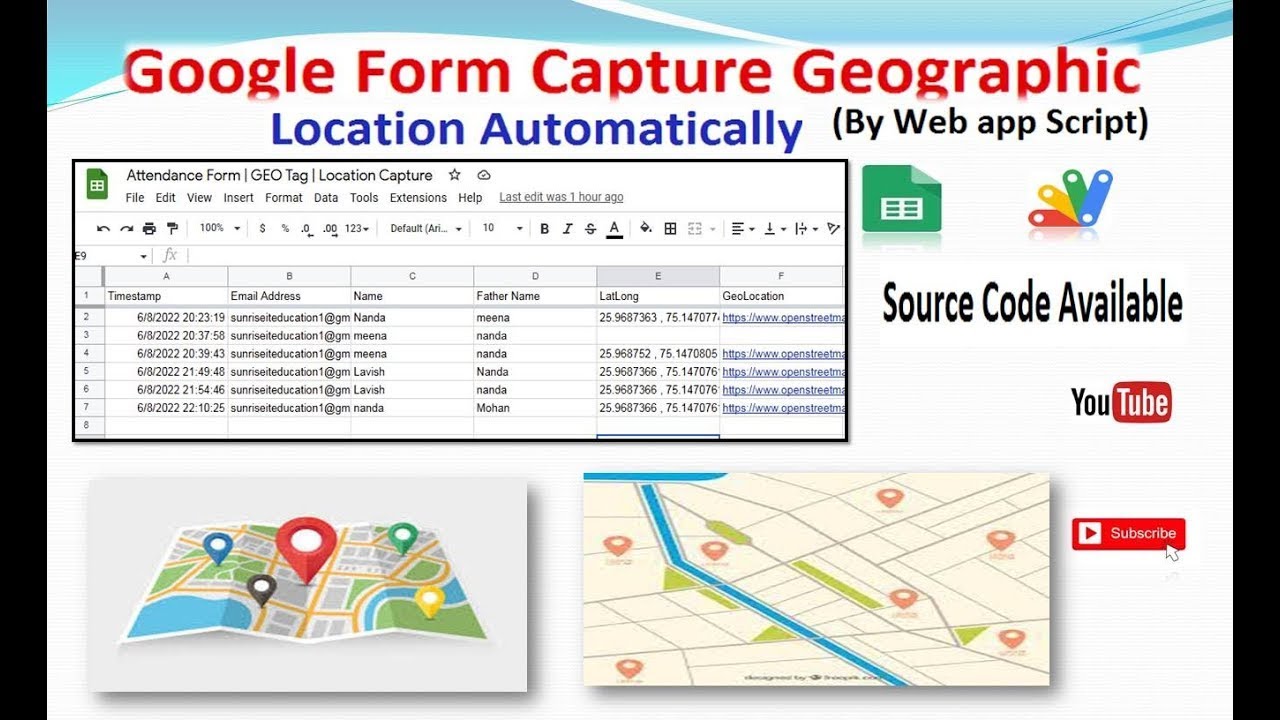Open the Extensions menu
The image size is (1280, 720).
[x=418, y=198]
